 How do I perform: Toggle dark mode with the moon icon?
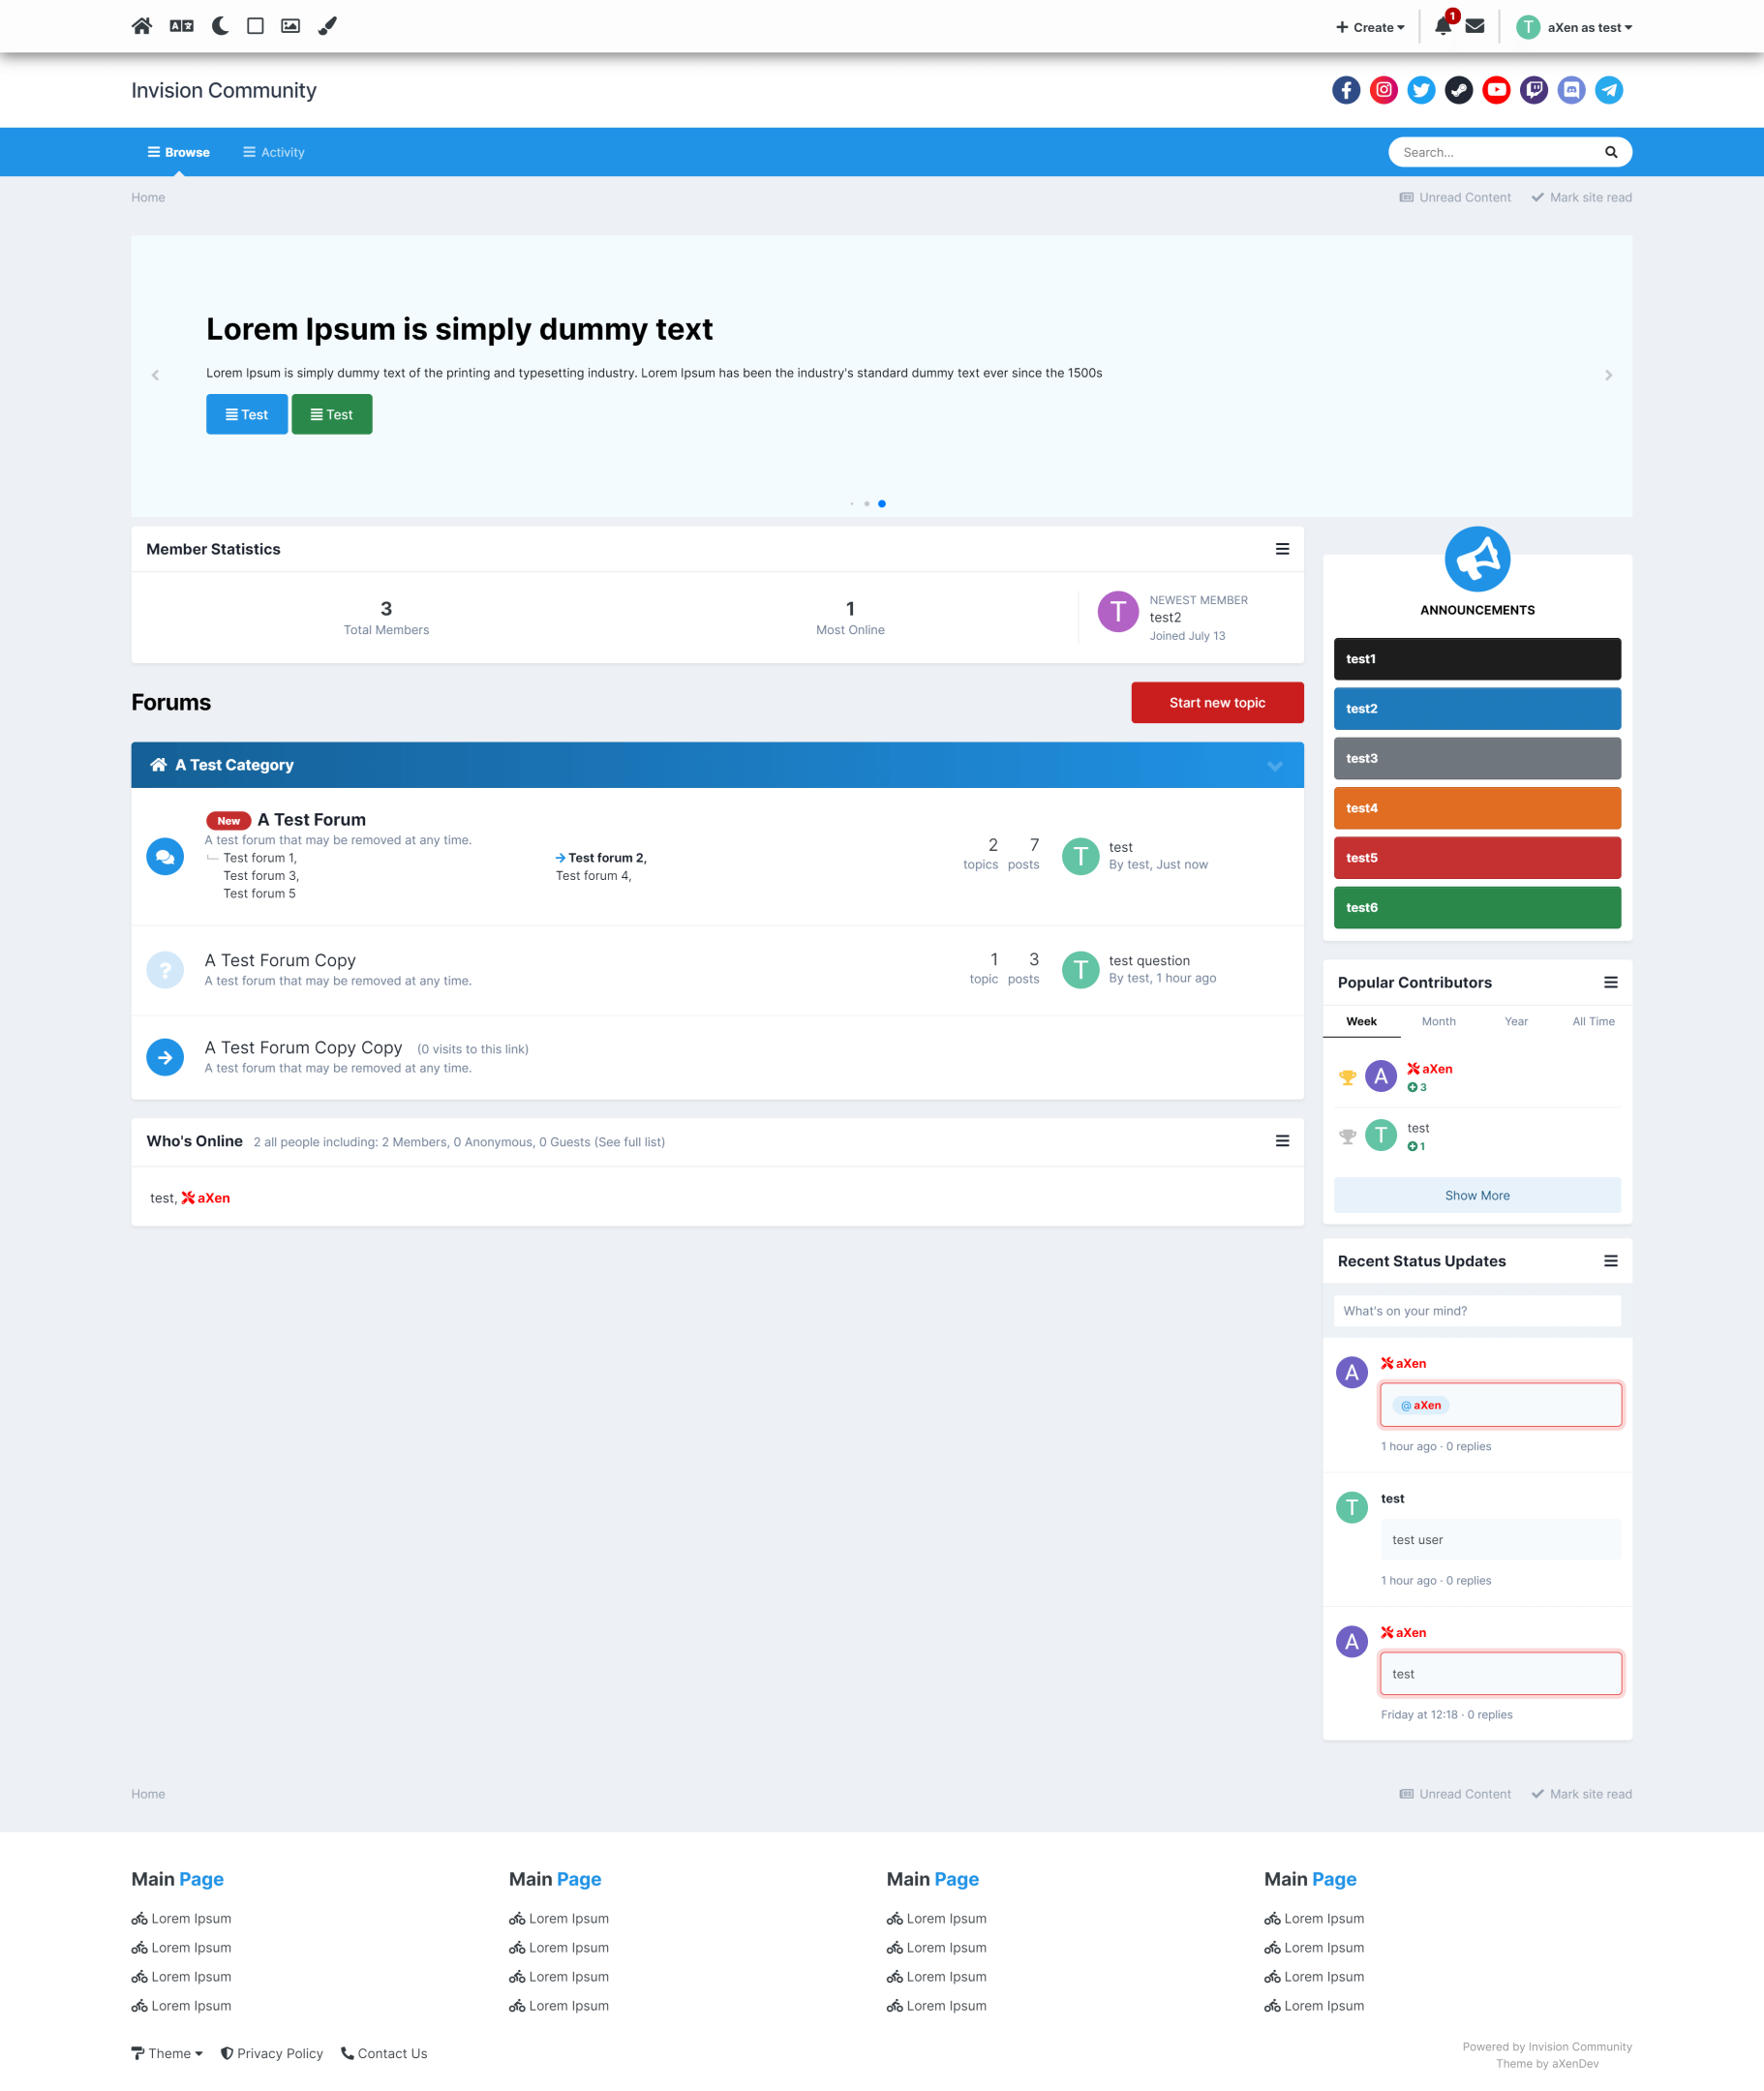coord(220,26)
